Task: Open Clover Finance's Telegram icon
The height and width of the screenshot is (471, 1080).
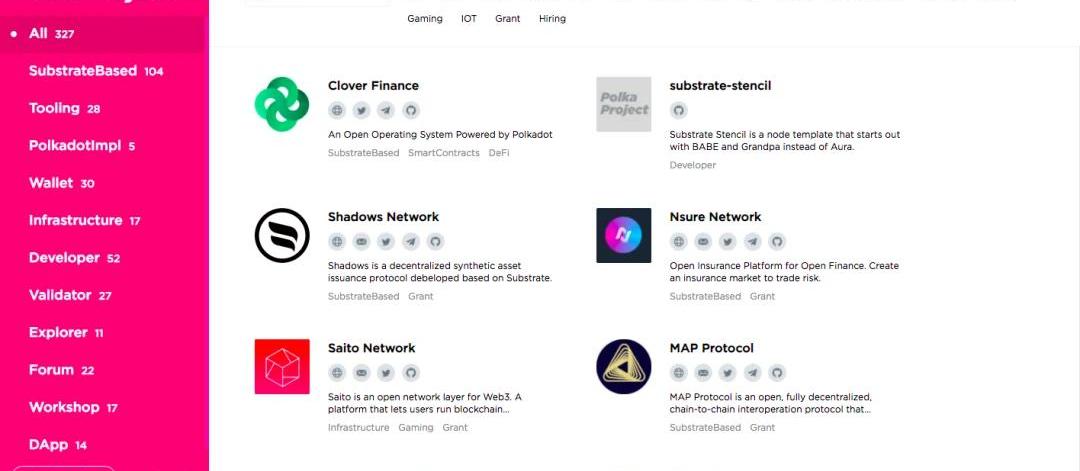Action: (386, 110)
